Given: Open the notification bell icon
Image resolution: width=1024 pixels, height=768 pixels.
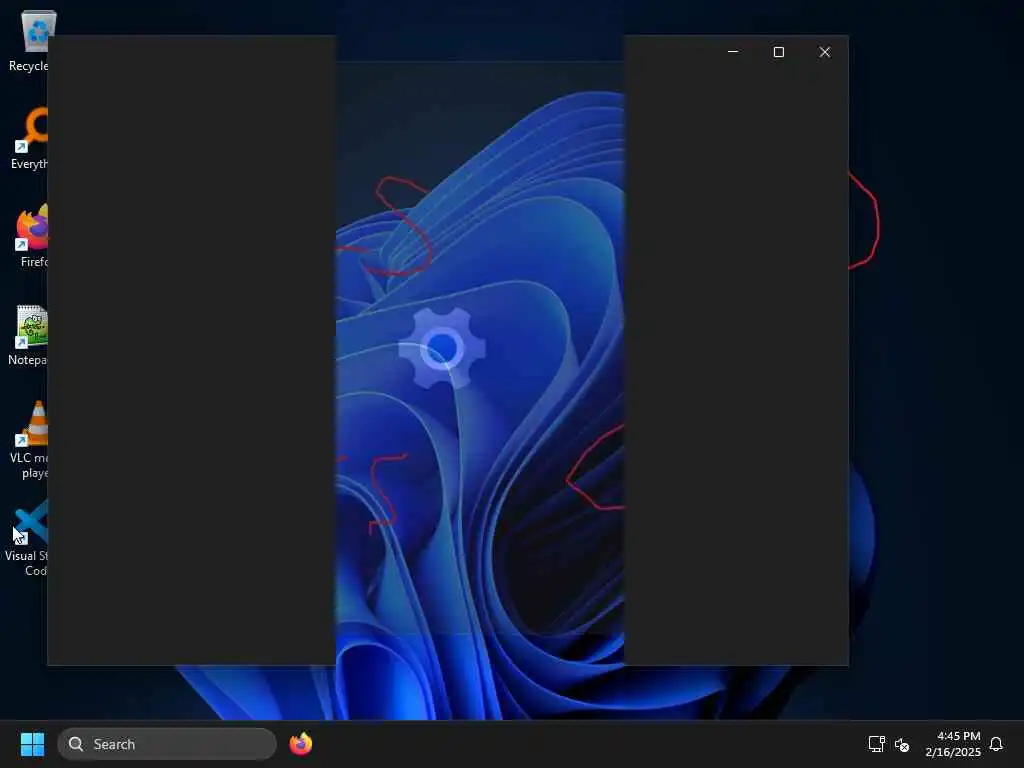Looking at the screenshot, I should coord(996,744).
